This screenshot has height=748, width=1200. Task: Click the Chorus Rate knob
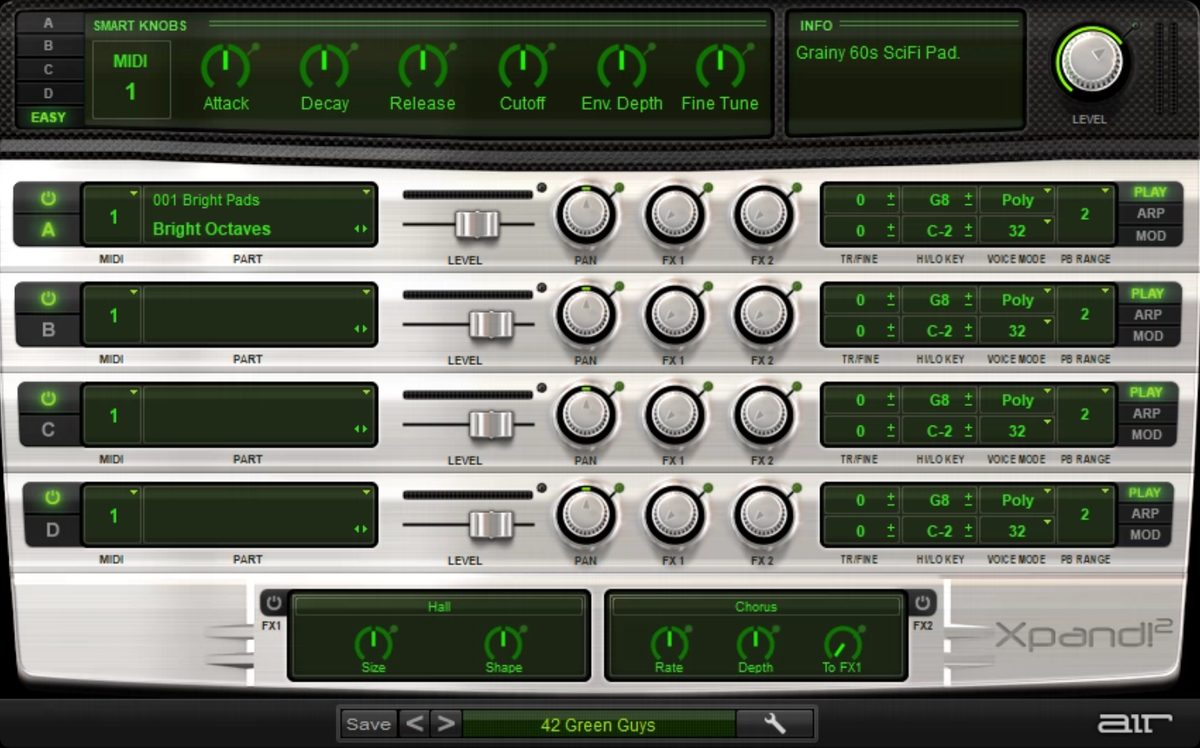669,643
